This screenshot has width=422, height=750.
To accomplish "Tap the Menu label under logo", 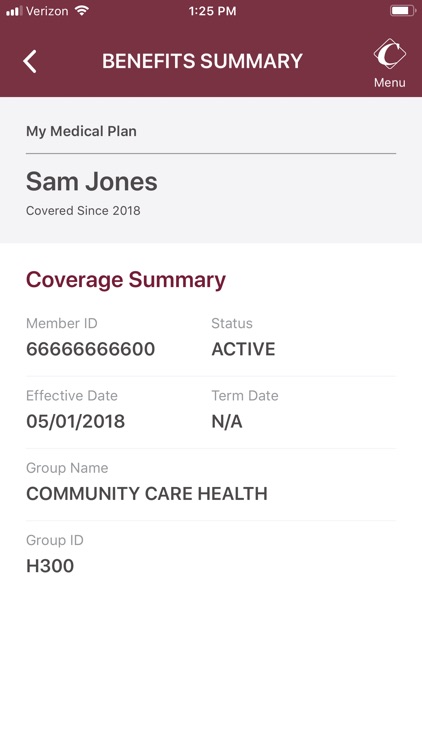I will [389, 83].
